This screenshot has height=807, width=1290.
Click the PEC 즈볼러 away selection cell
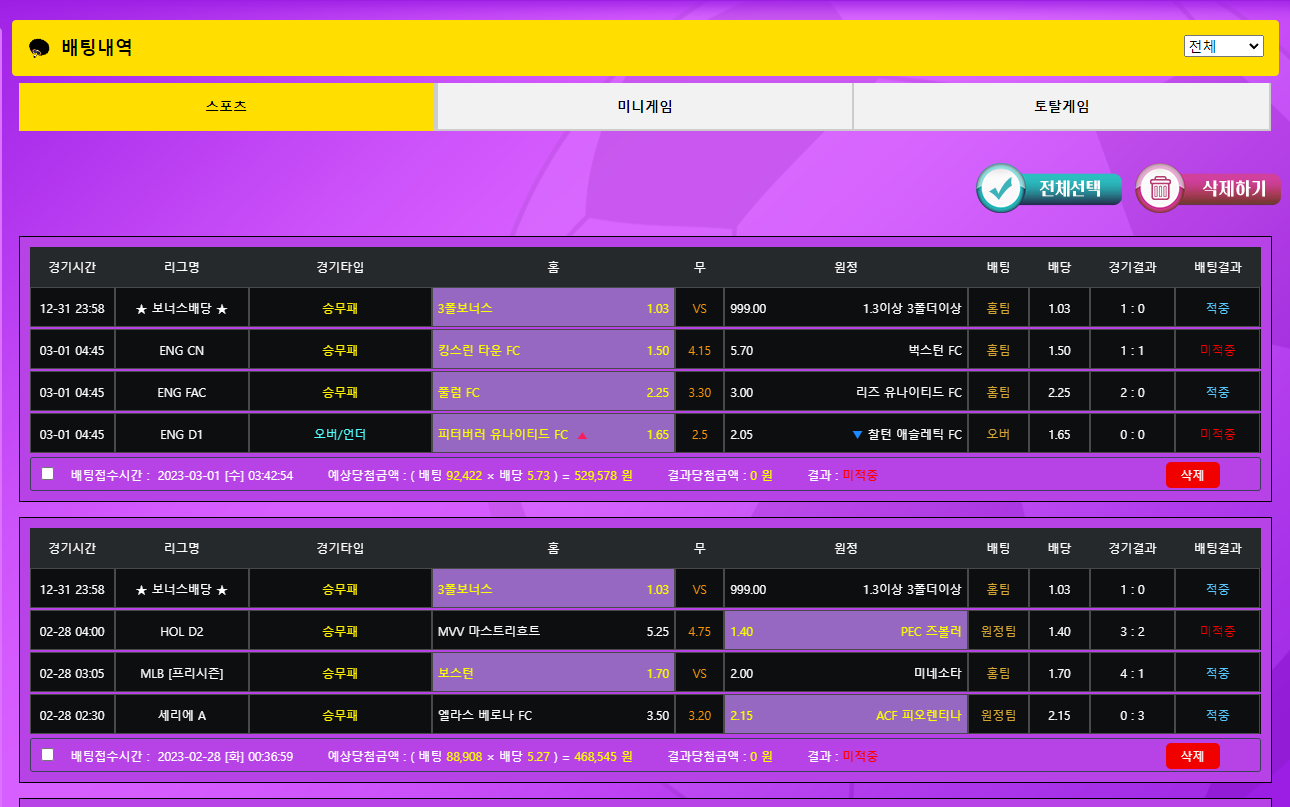click(x=845, y=632)
